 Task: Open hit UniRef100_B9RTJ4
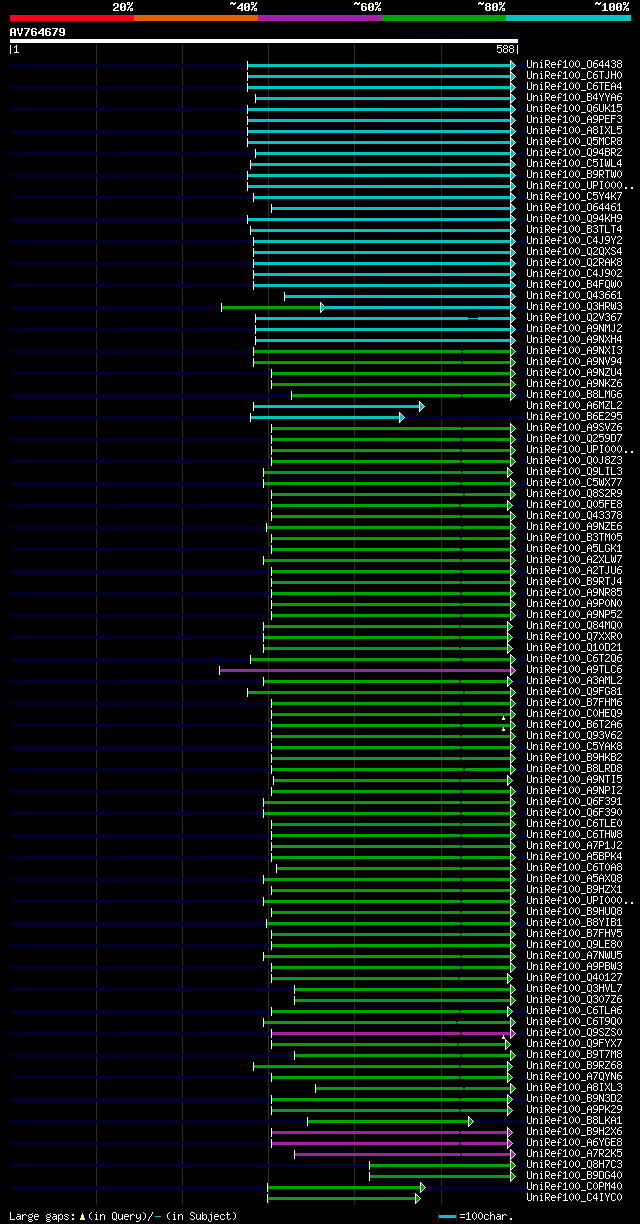point(575,581)
